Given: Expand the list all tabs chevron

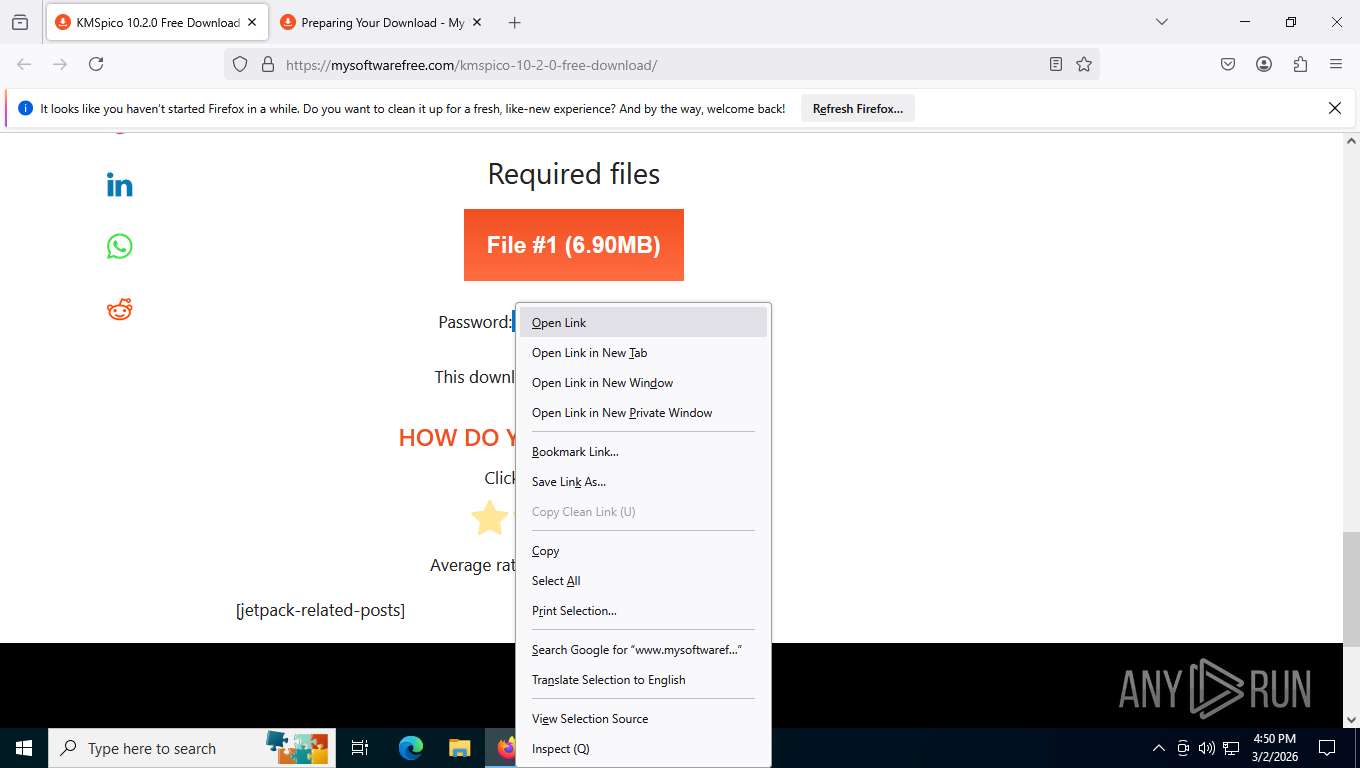Looking at the screenshot, I should (1161, 22).
